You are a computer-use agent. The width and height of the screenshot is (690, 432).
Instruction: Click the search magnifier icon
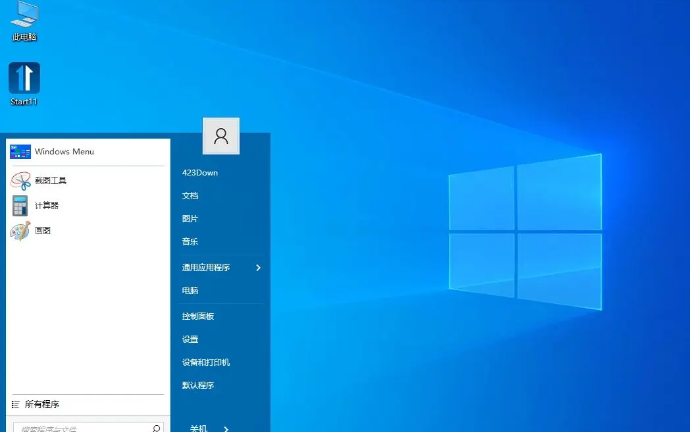click(x=156, y=428)
